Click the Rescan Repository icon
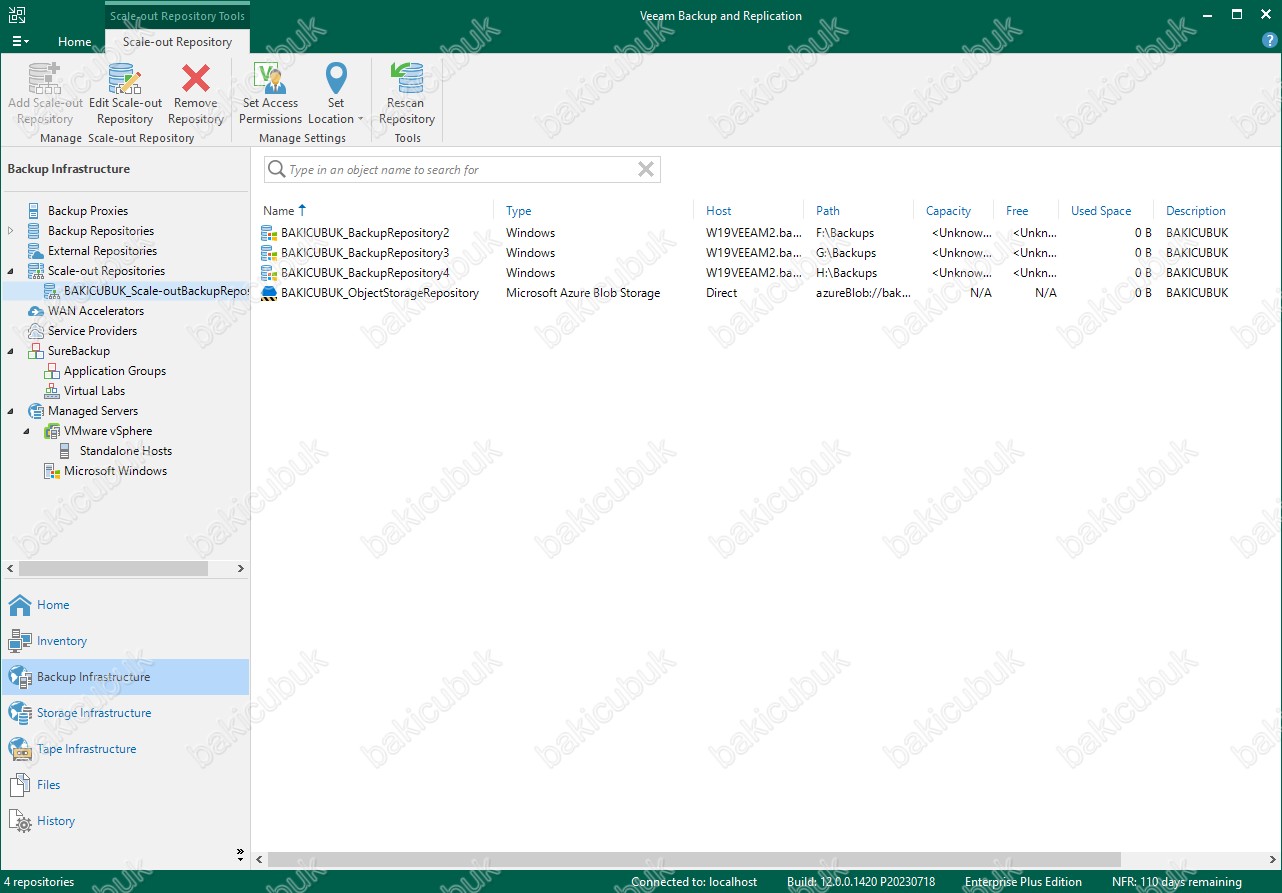 pyautogui.click(x=406, y=77)
